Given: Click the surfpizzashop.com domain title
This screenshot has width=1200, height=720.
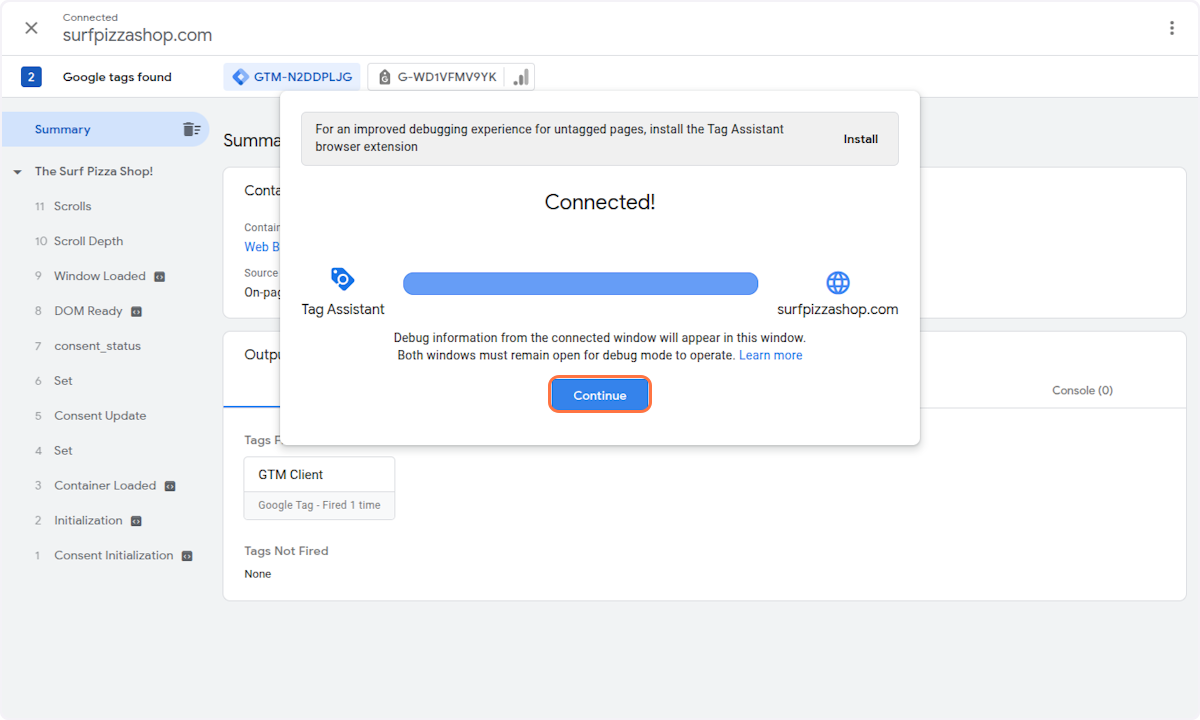Looking at the screenshot, I should [137, 35].
